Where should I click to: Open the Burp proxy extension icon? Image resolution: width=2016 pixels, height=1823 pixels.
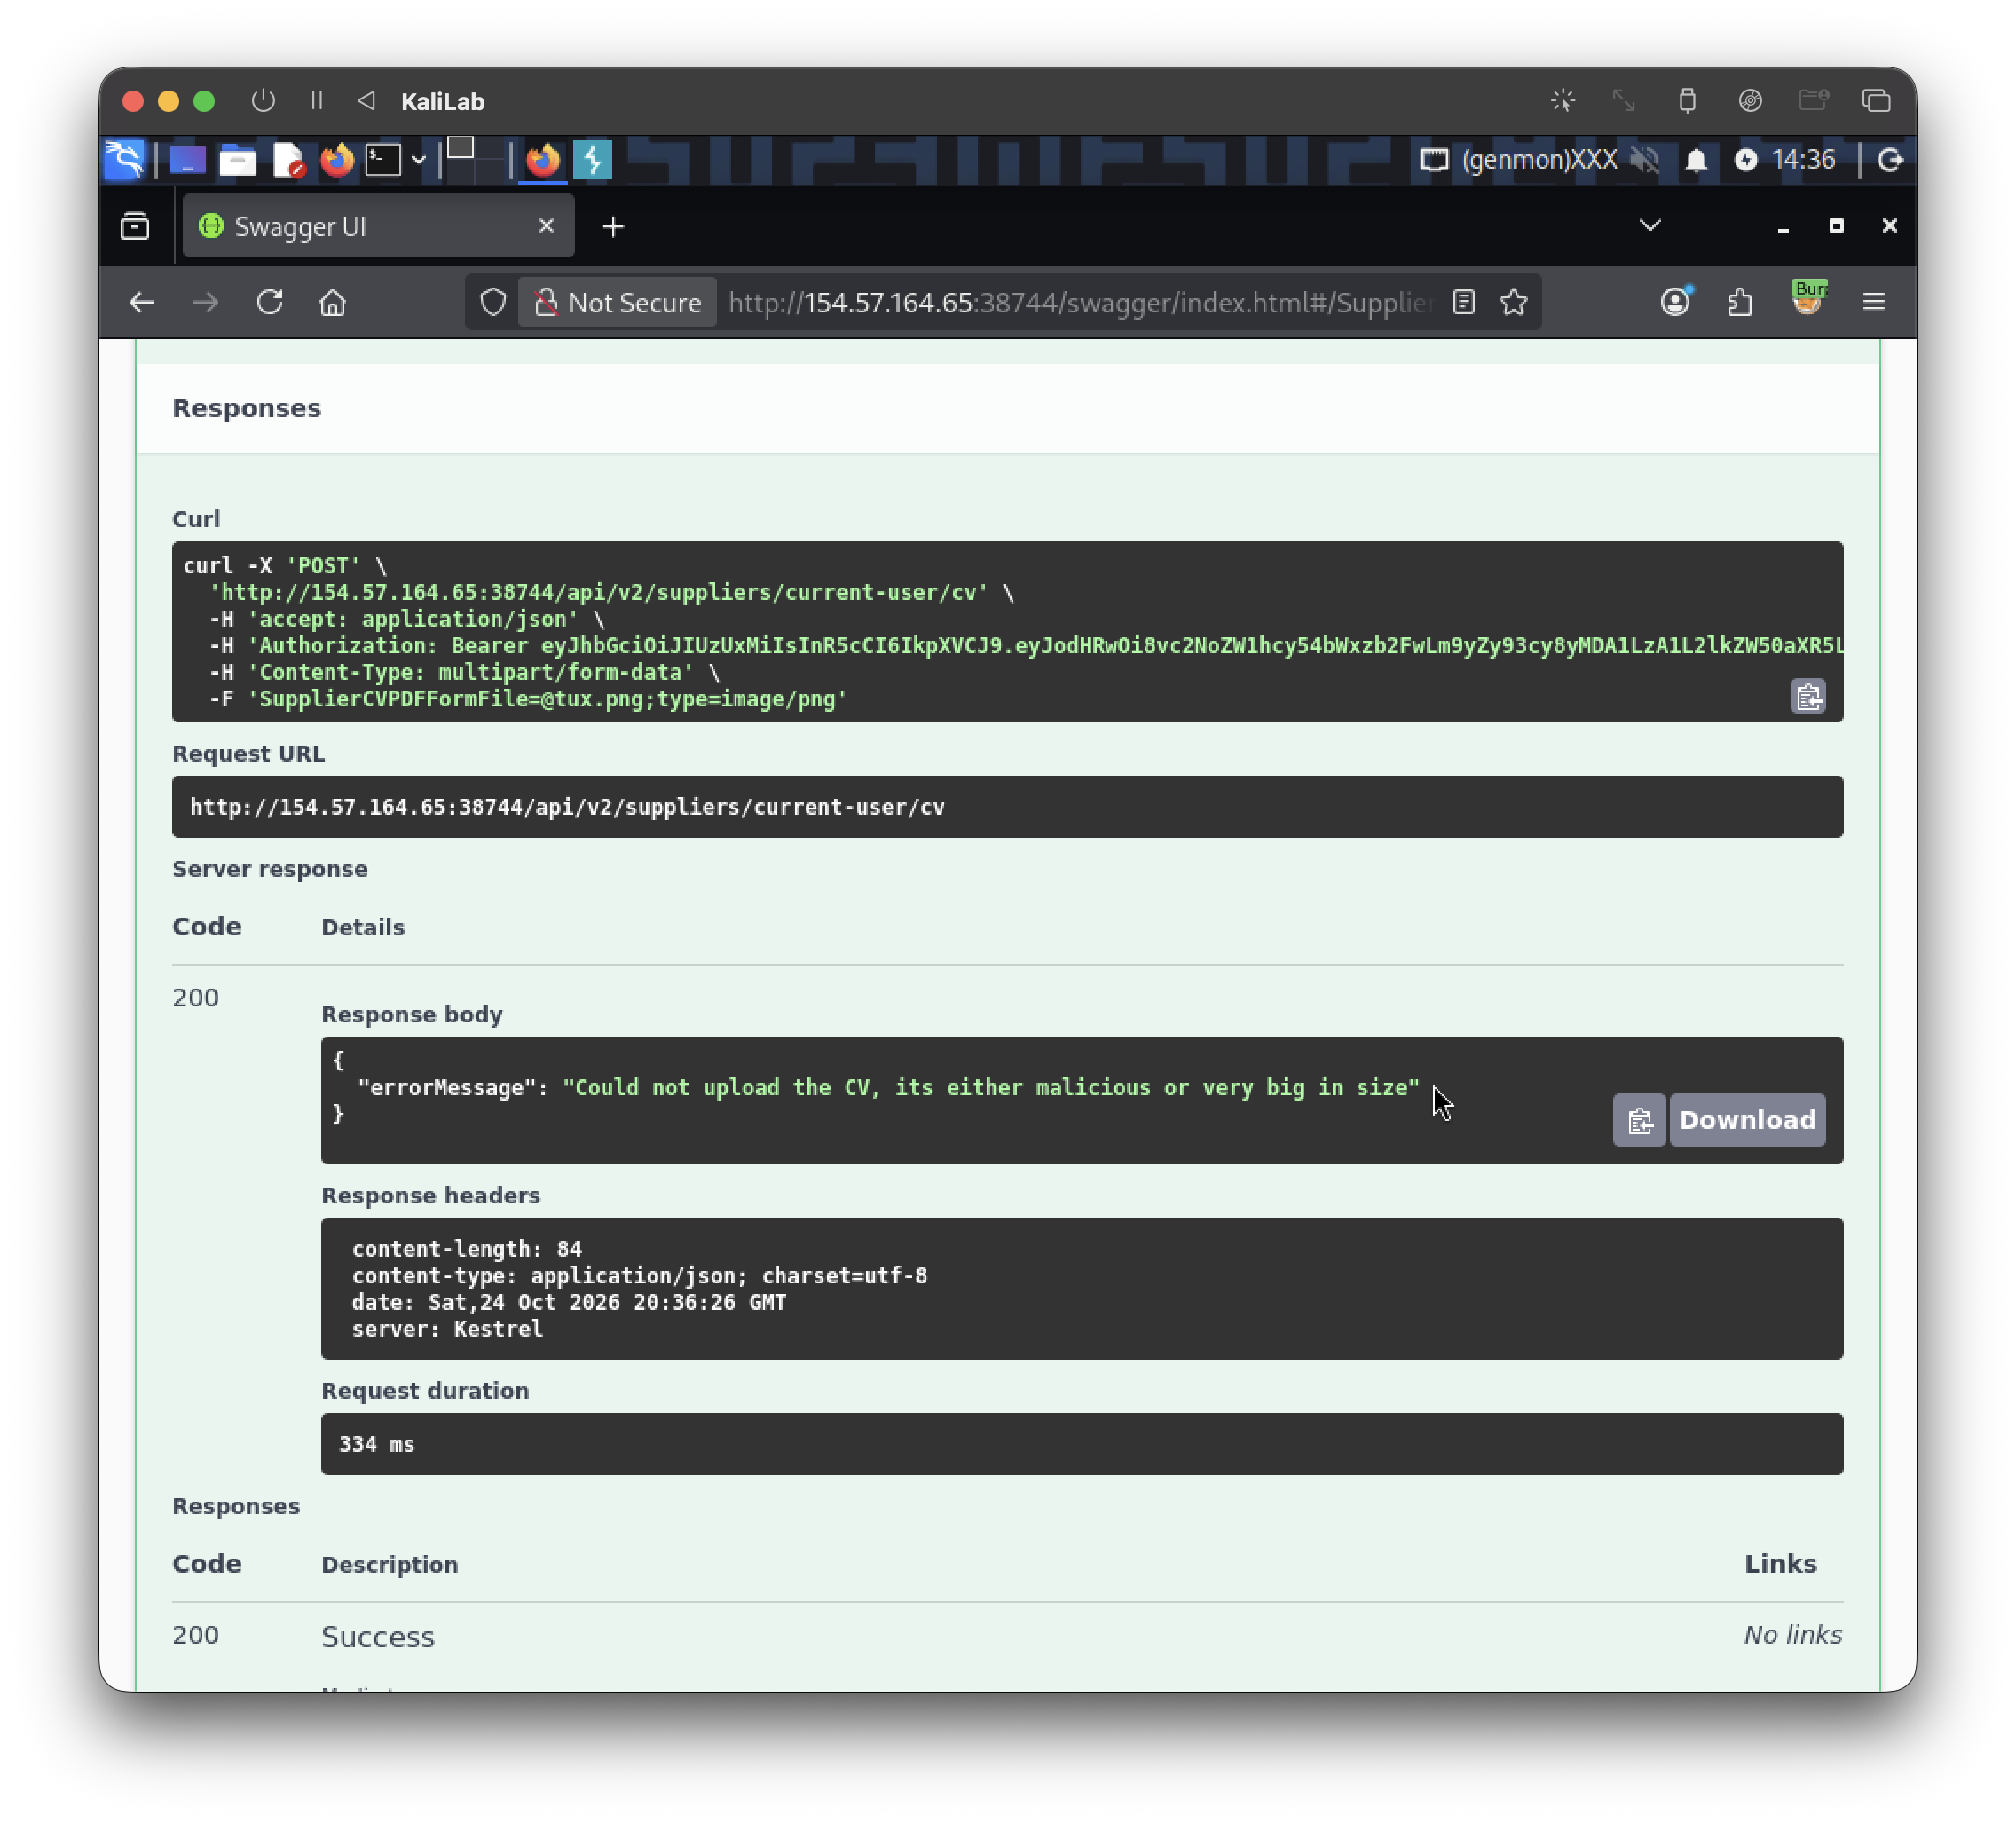pos(1808,298)
